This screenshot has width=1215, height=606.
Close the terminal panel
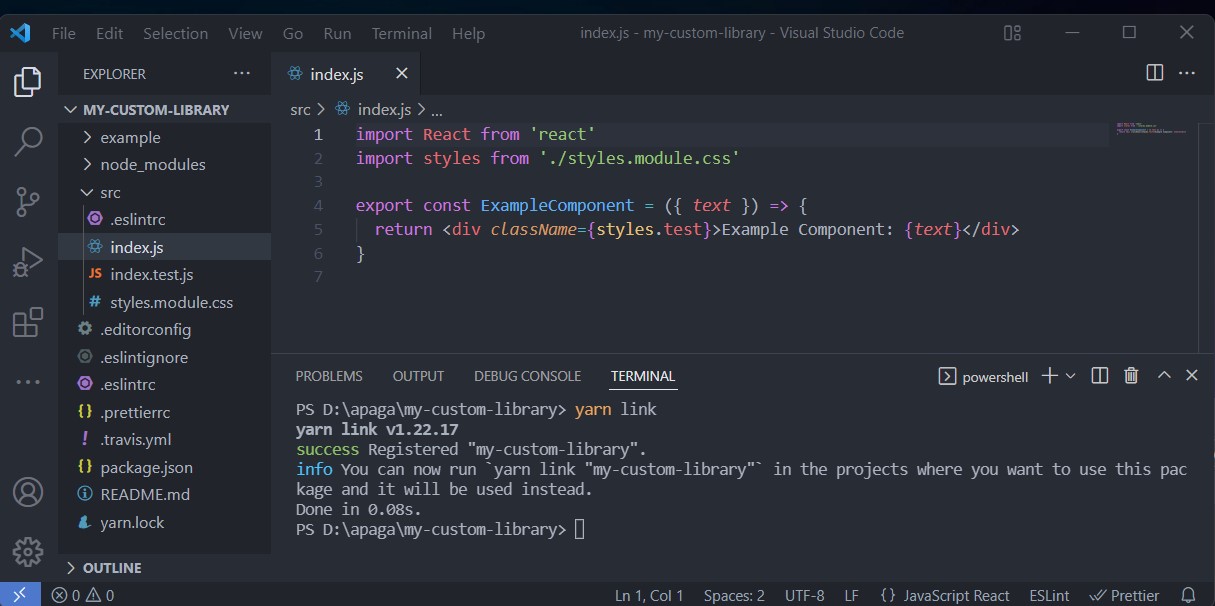(1192, 376)
